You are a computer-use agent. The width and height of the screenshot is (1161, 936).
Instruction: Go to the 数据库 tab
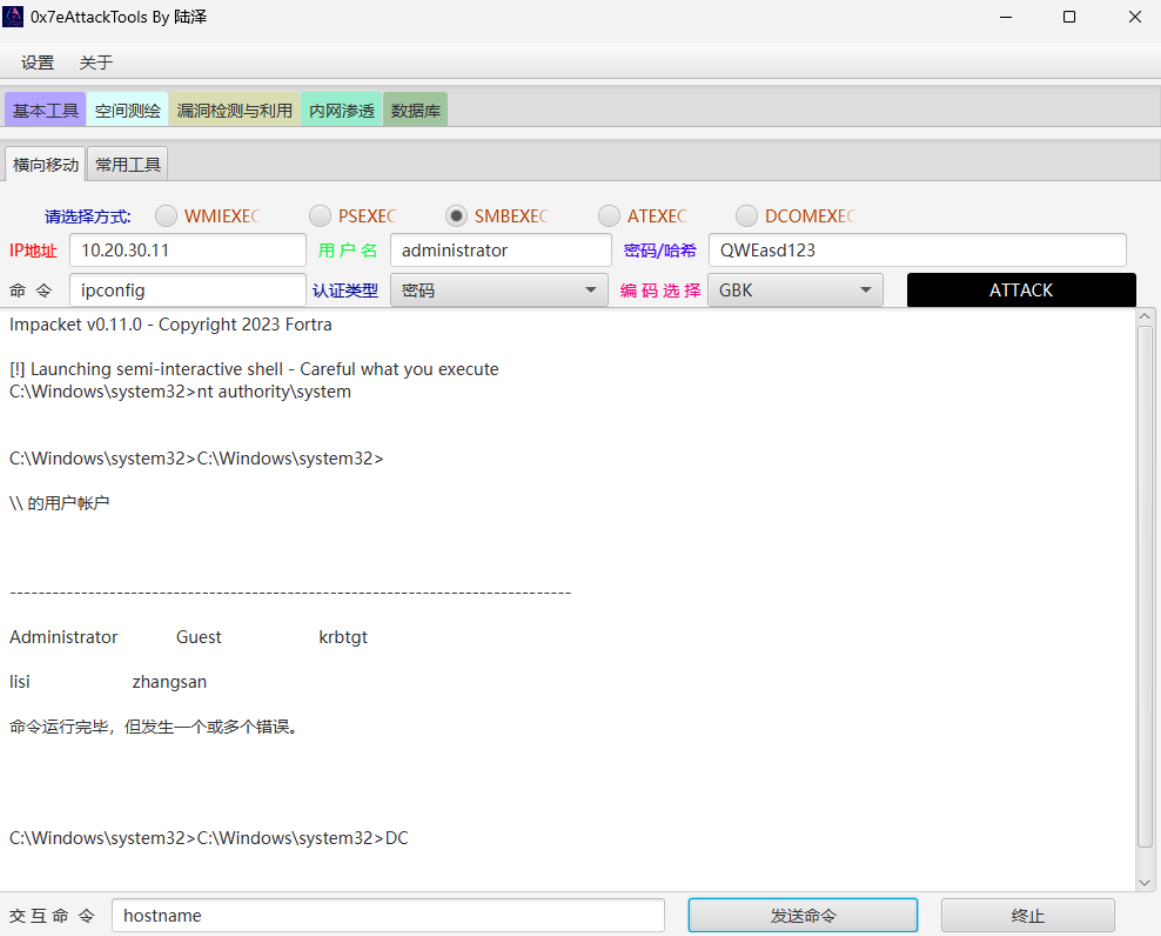click(415, 110)
